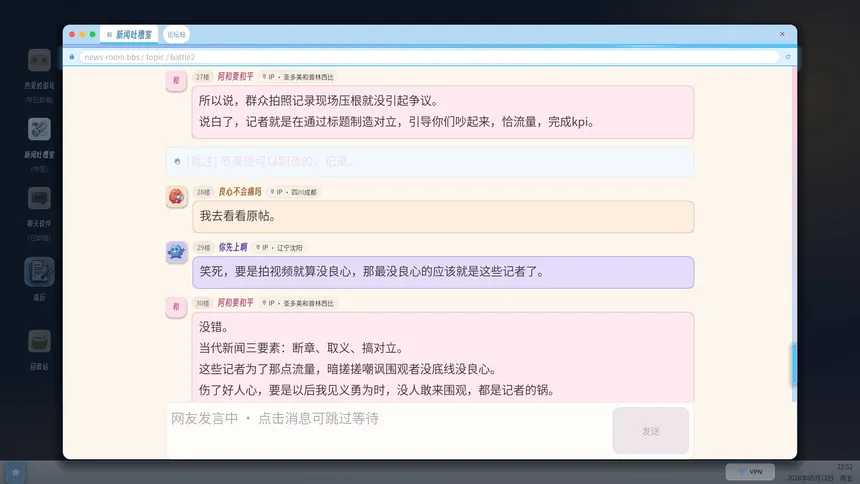
Task: Click the 发送 send button
Action: [x=650, y=431]
